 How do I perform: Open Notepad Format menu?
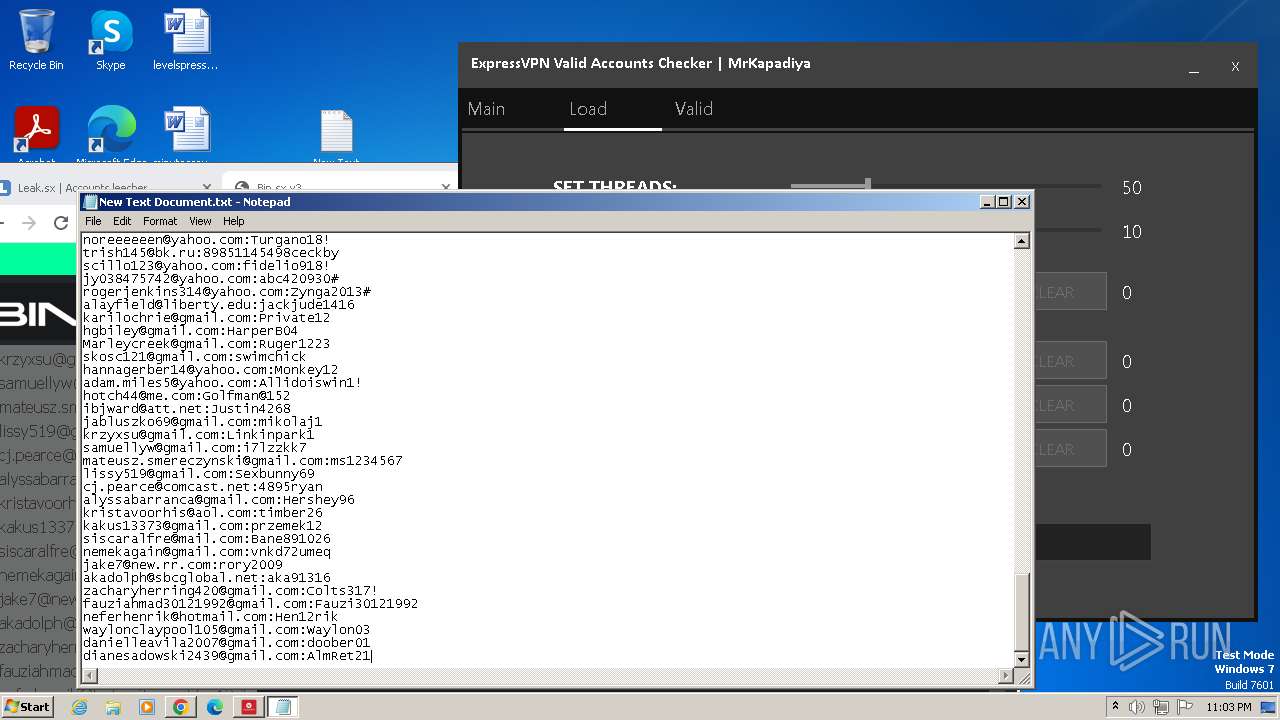click(x=160, y=221)
